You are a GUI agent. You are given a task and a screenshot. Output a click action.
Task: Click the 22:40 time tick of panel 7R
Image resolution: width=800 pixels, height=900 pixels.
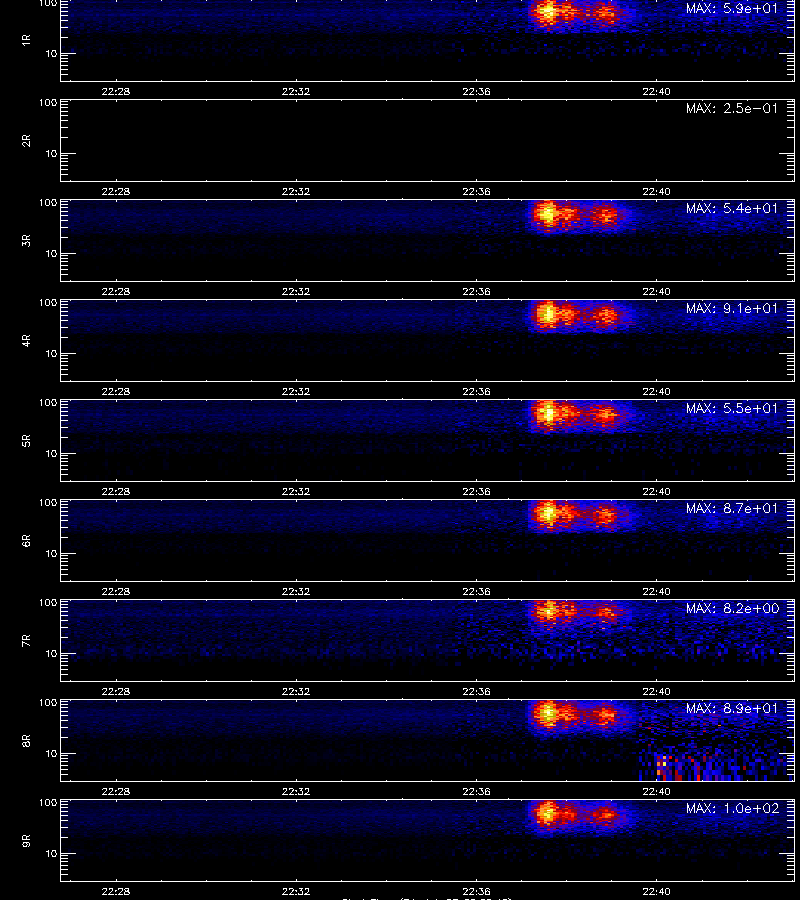(657, 691)
